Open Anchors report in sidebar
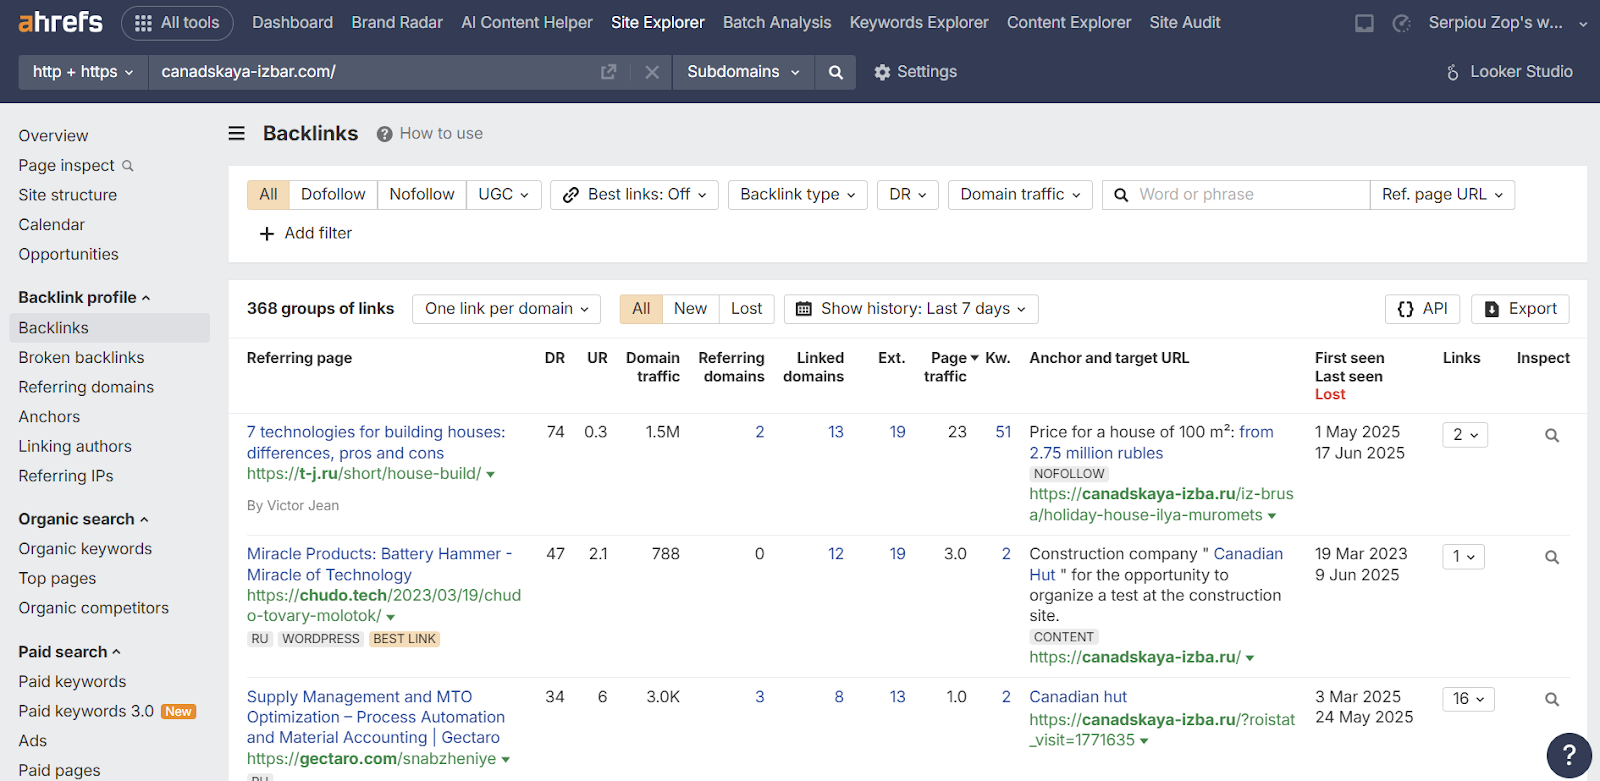Screen dimensions: 1600x781 pos(49,417)
